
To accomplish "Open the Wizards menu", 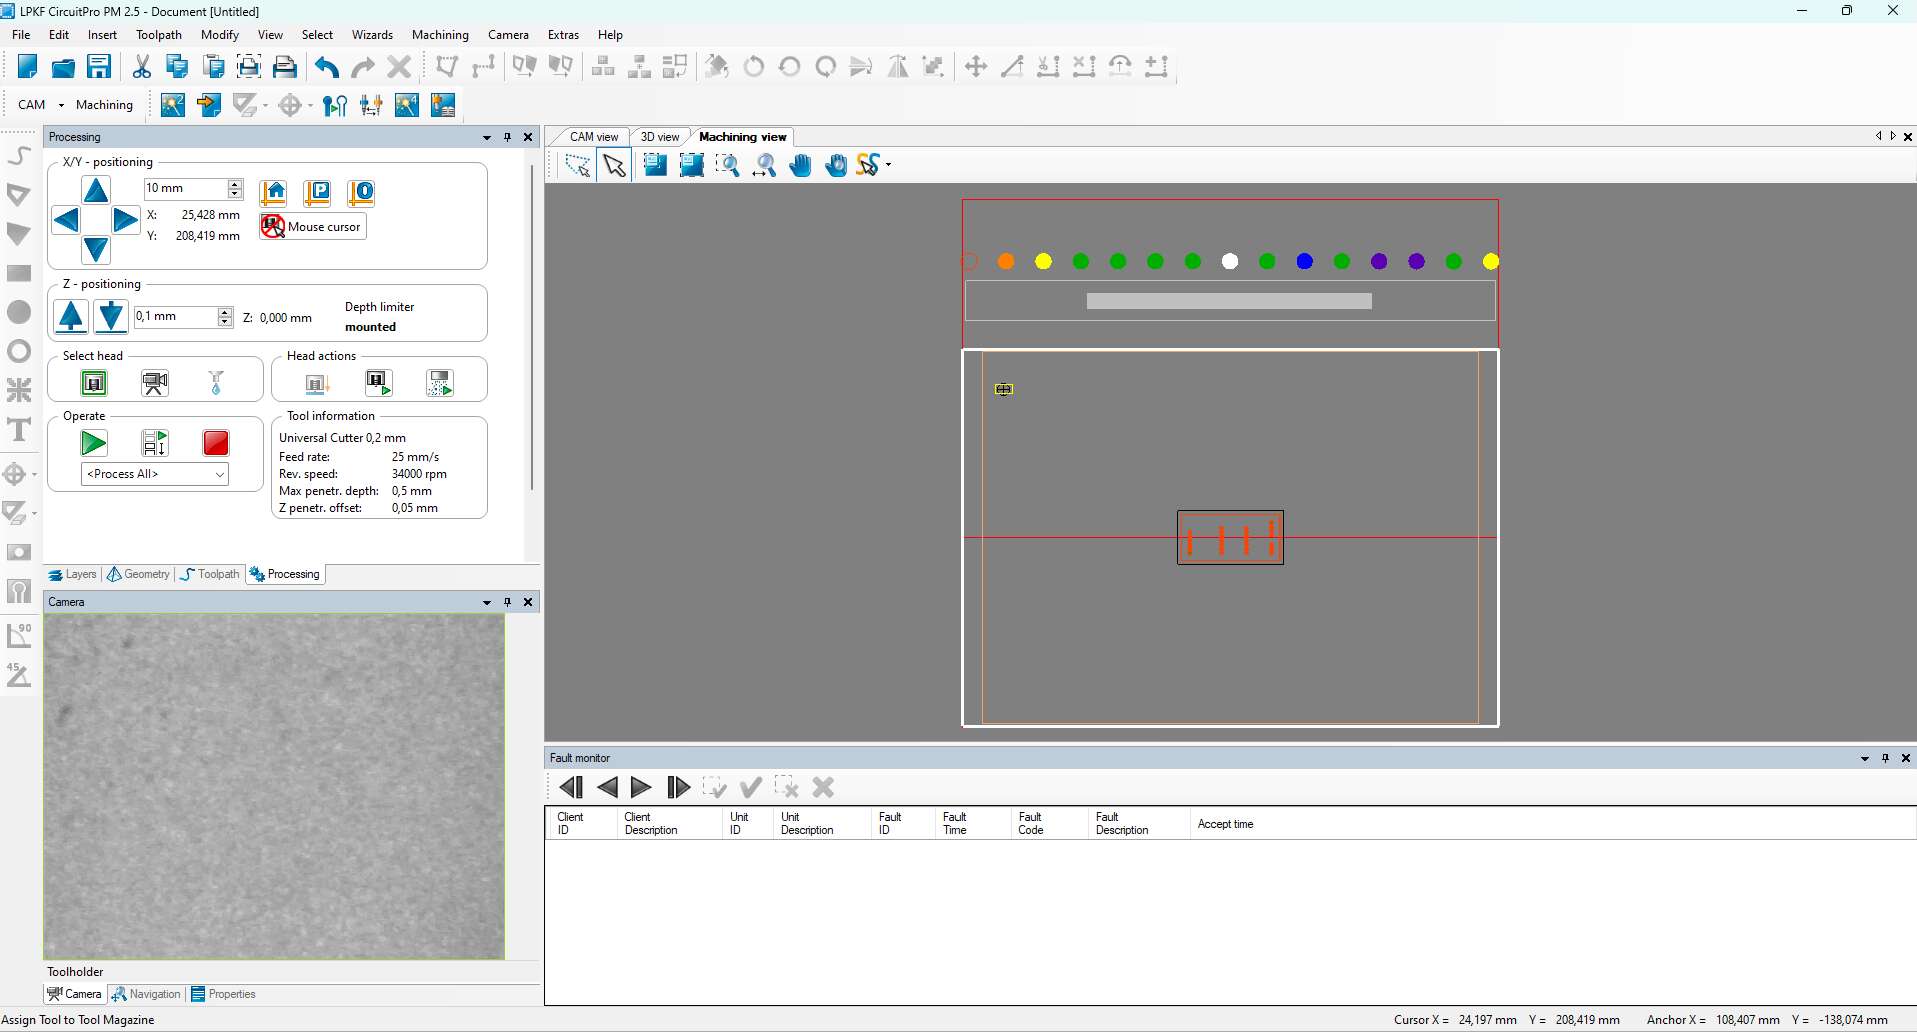I will click(x=372, y=35).
